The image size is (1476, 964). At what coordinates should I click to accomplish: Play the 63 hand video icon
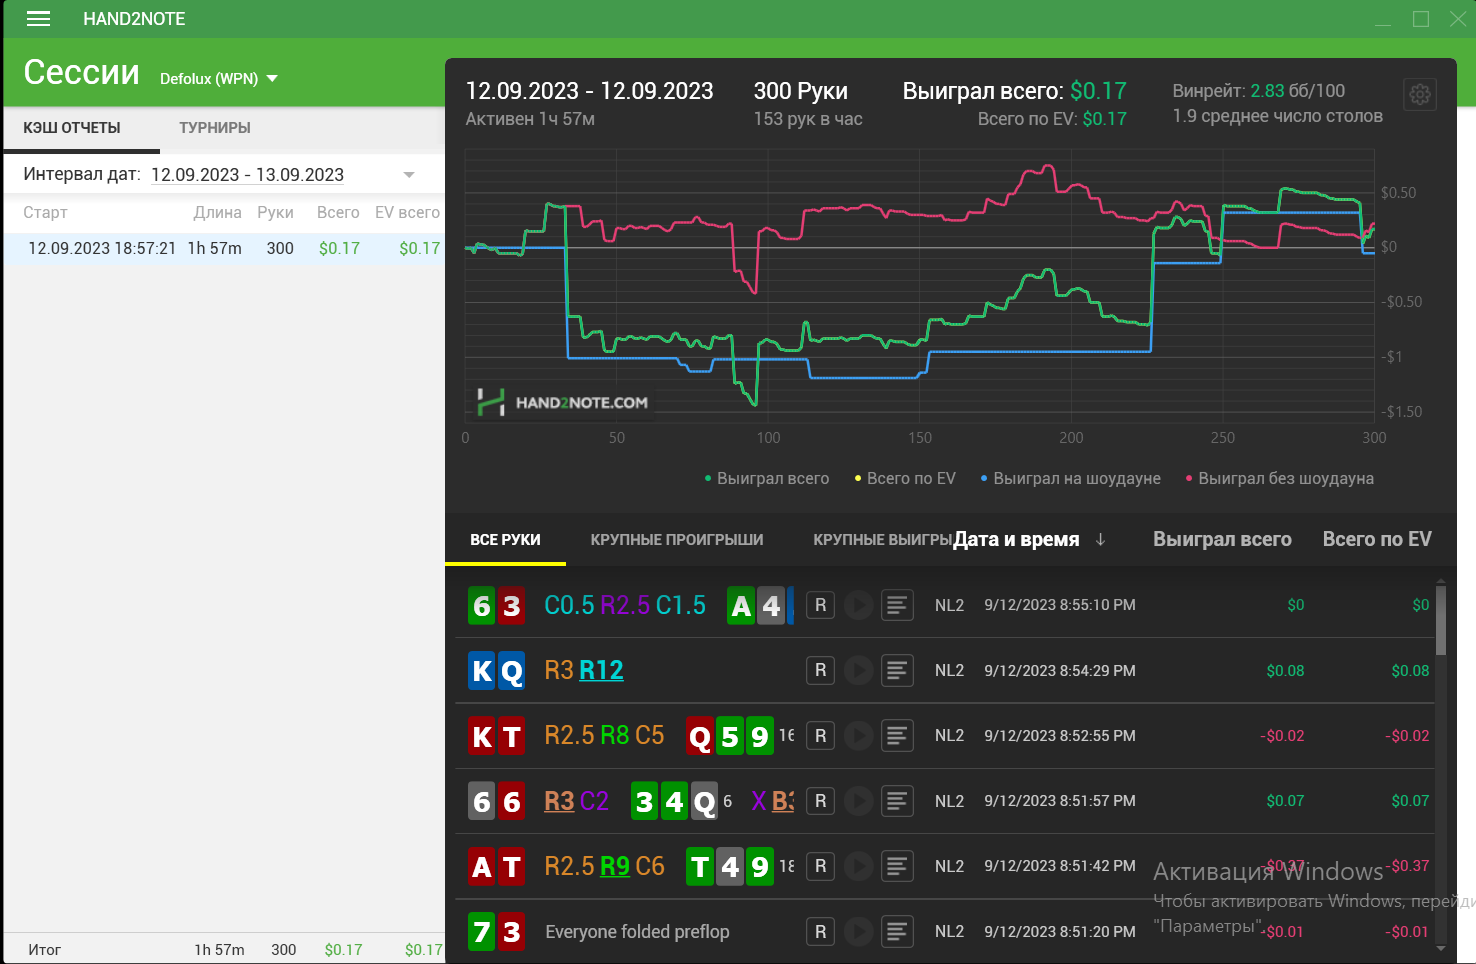[858, 605]
